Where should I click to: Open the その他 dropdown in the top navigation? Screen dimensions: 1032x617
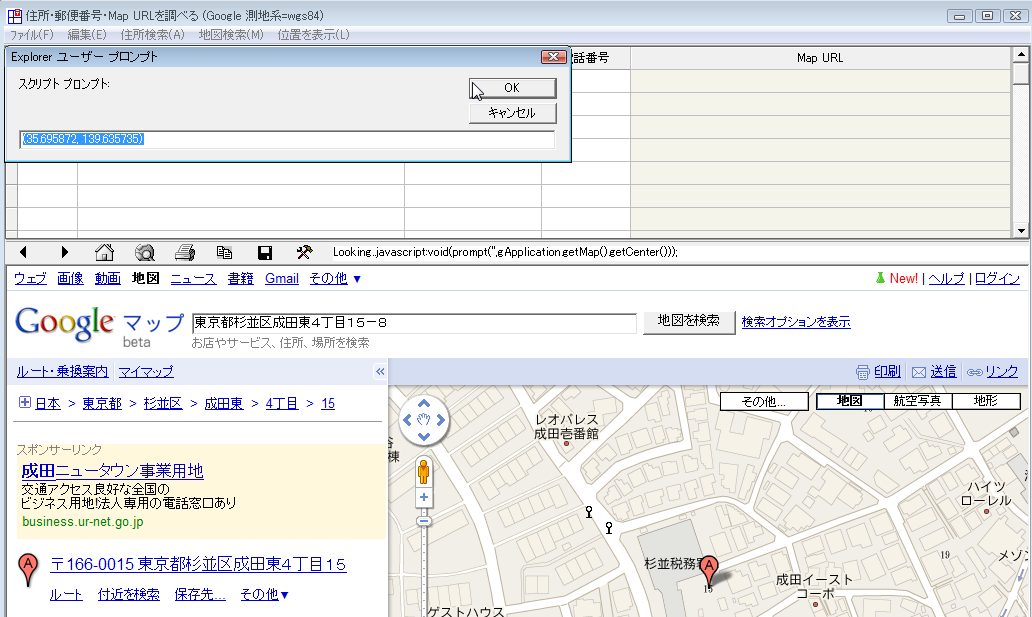pyautogui.click(x=335, y=279)
